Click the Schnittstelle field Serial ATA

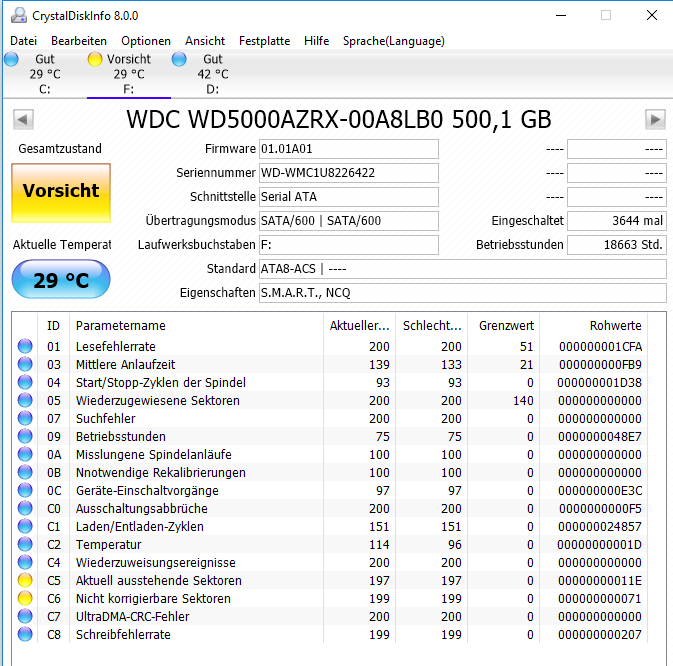coord(349,197)
